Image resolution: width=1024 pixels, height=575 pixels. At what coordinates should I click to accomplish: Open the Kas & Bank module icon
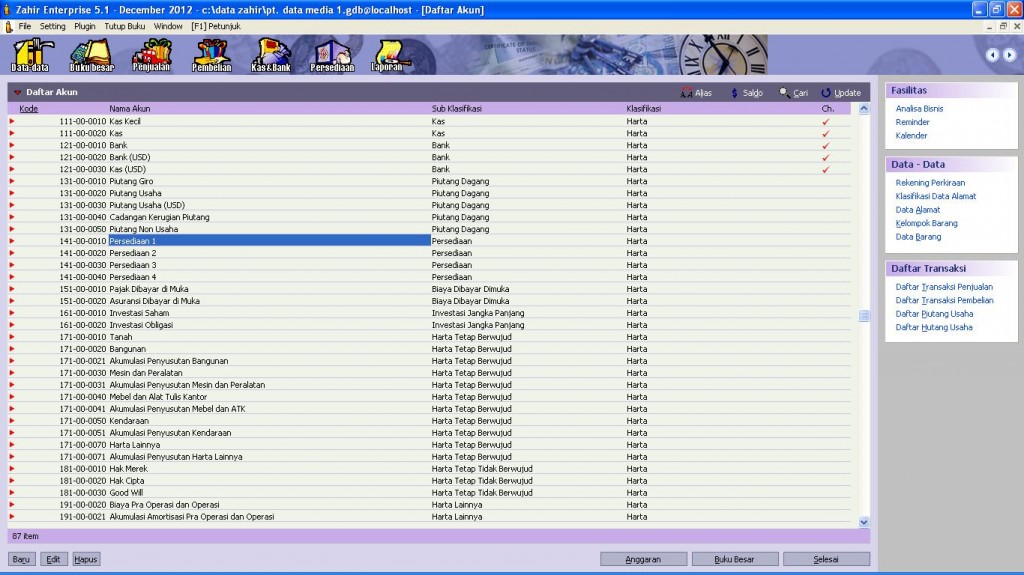pos(270,56)
